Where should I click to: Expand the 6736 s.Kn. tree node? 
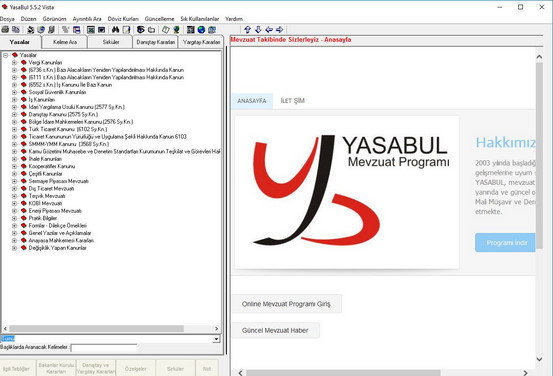tap(14, 70)
